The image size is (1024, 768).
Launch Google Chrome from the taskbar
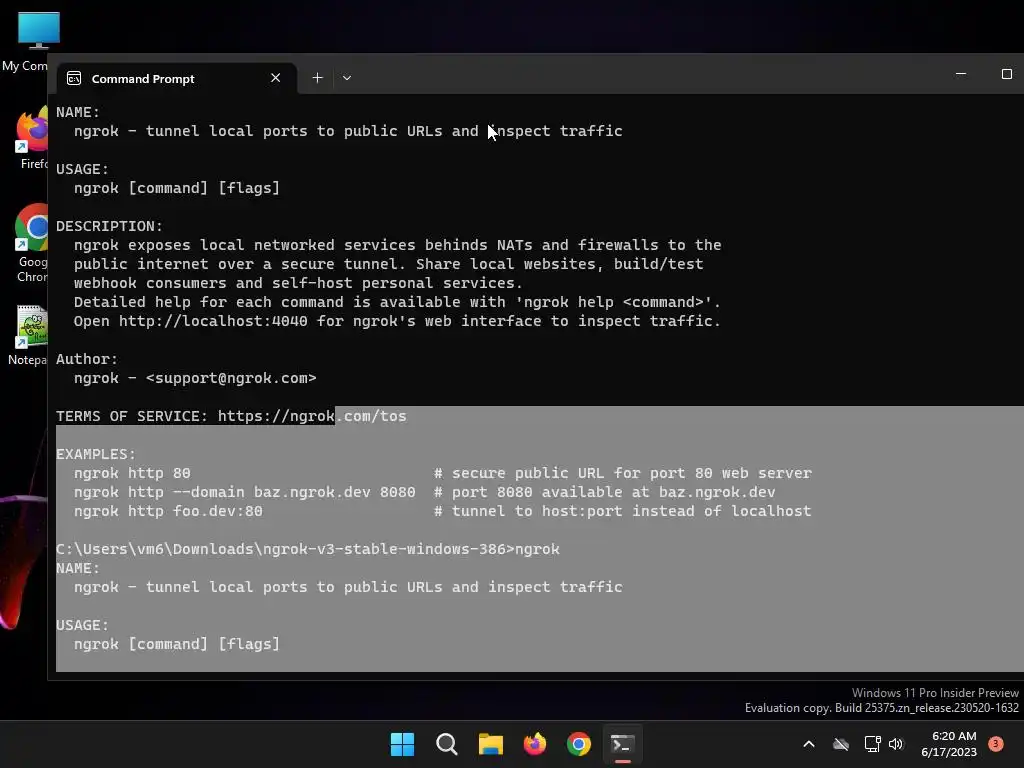(579, 744)
